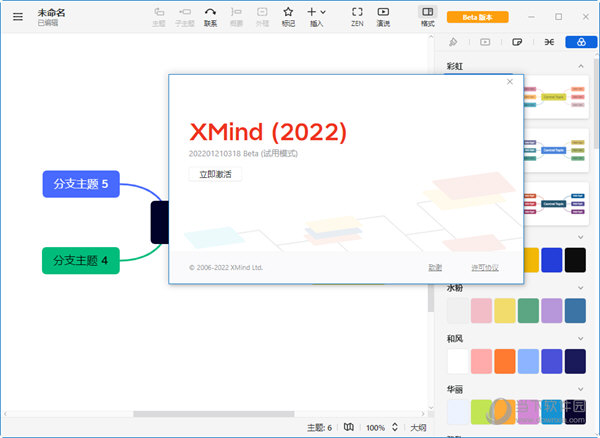Enter ZEN mode
The image size is (600, 438).
tap(357, 17)
